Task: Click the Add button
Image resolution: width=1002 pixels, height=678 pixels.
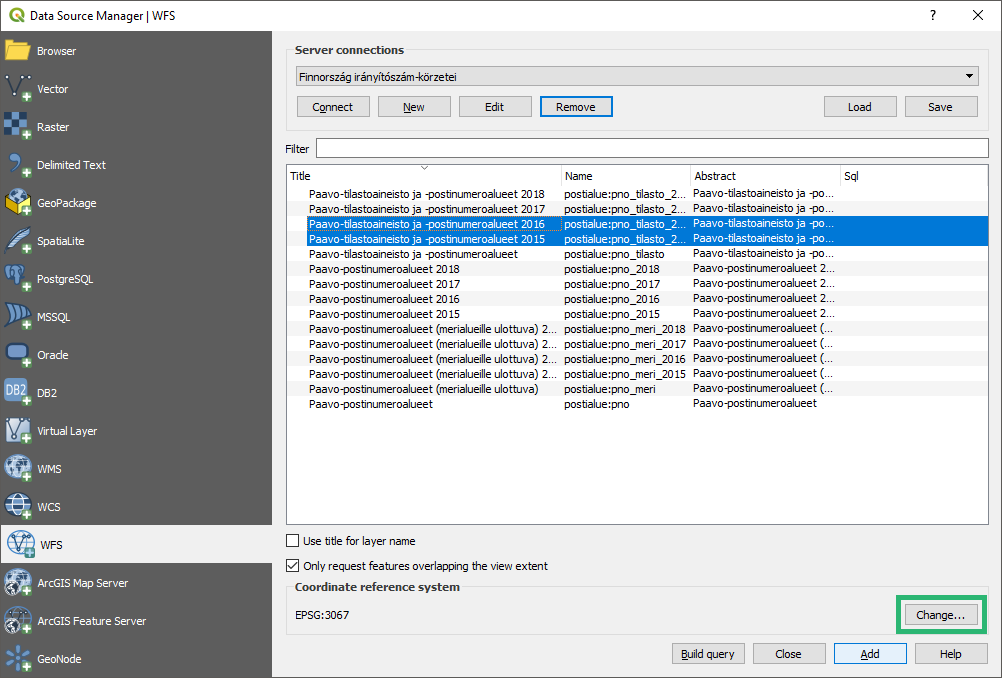Action: [870, 654]
